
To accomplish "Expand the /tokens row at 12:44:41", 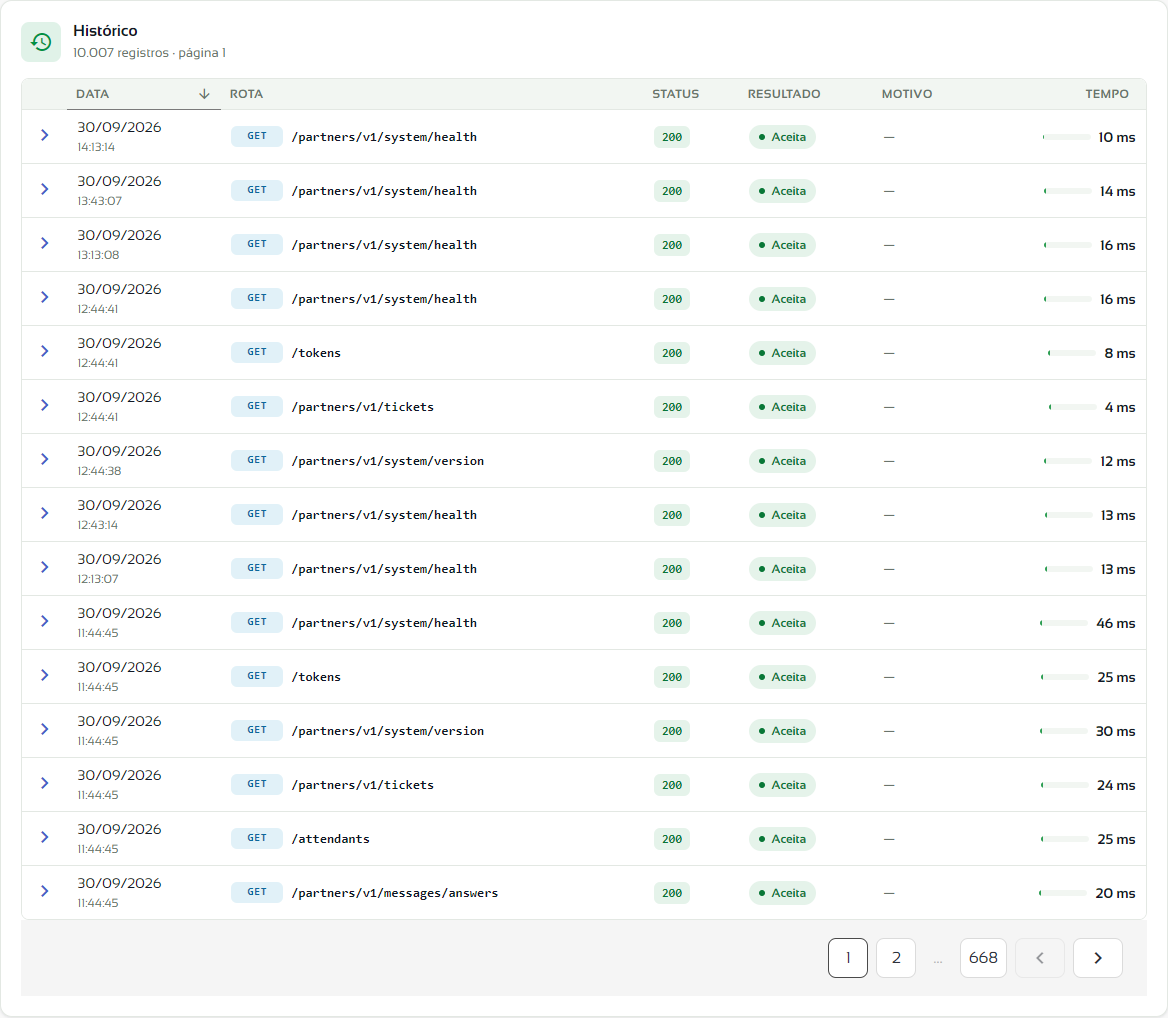I will tap(45, 351).
